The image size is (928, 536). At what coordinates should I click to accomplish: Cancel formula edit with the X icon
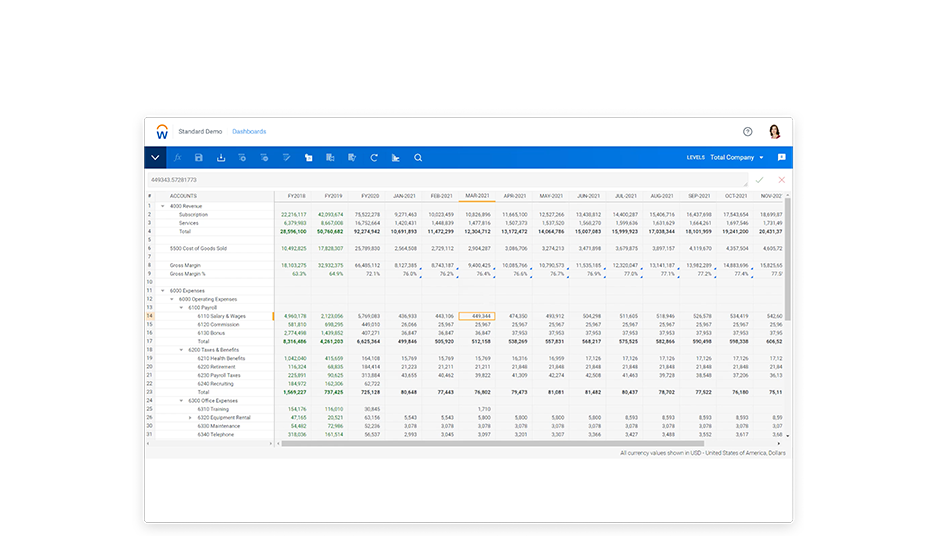[781, 180]
